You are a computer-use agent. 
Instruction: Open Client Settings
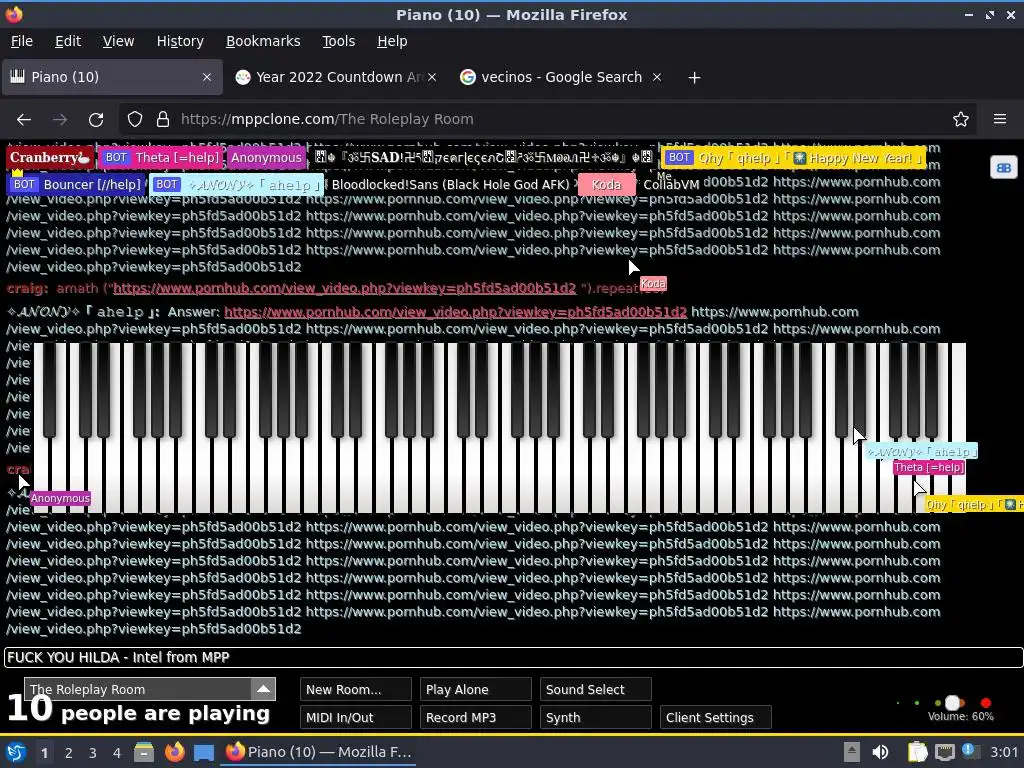pos(716,717)
